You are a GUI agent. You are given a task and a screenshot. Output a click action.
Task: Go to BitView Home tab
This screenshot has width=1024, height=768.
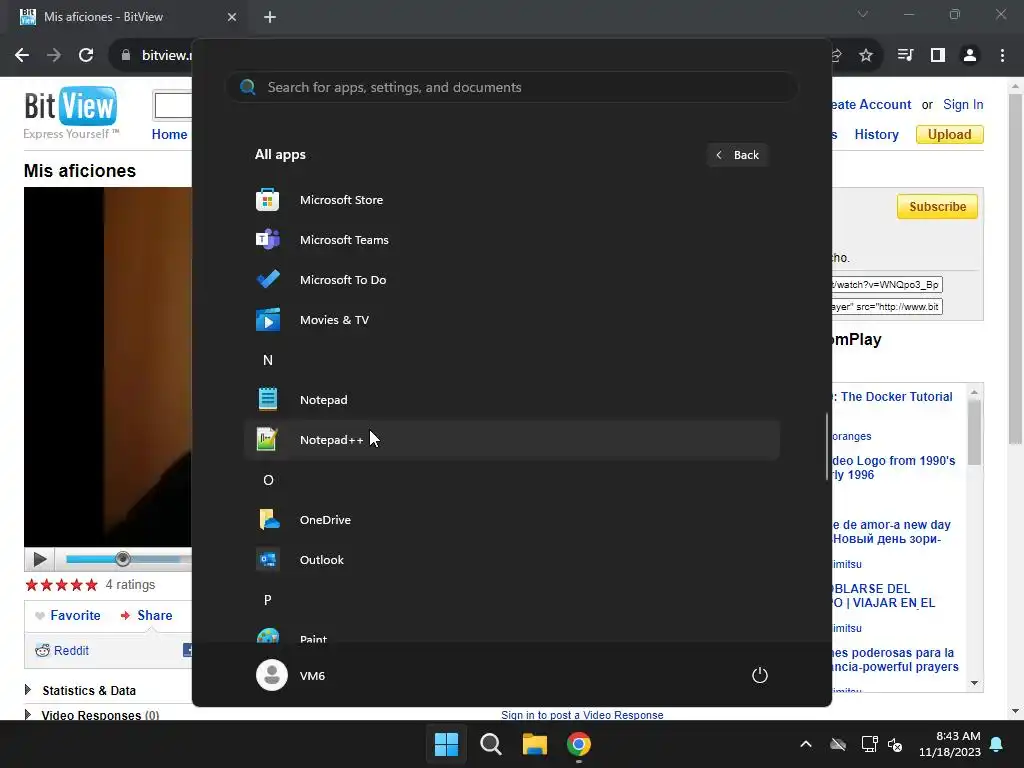coord(169,135)
